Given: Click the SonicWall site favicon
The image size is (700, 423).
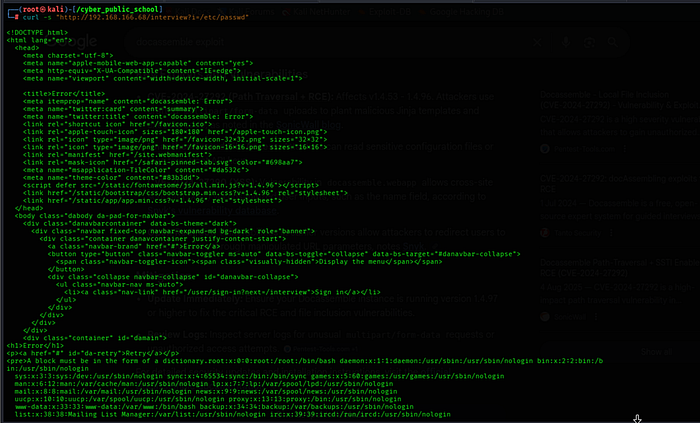Looking at the screenshot, I should pos(545,316).
